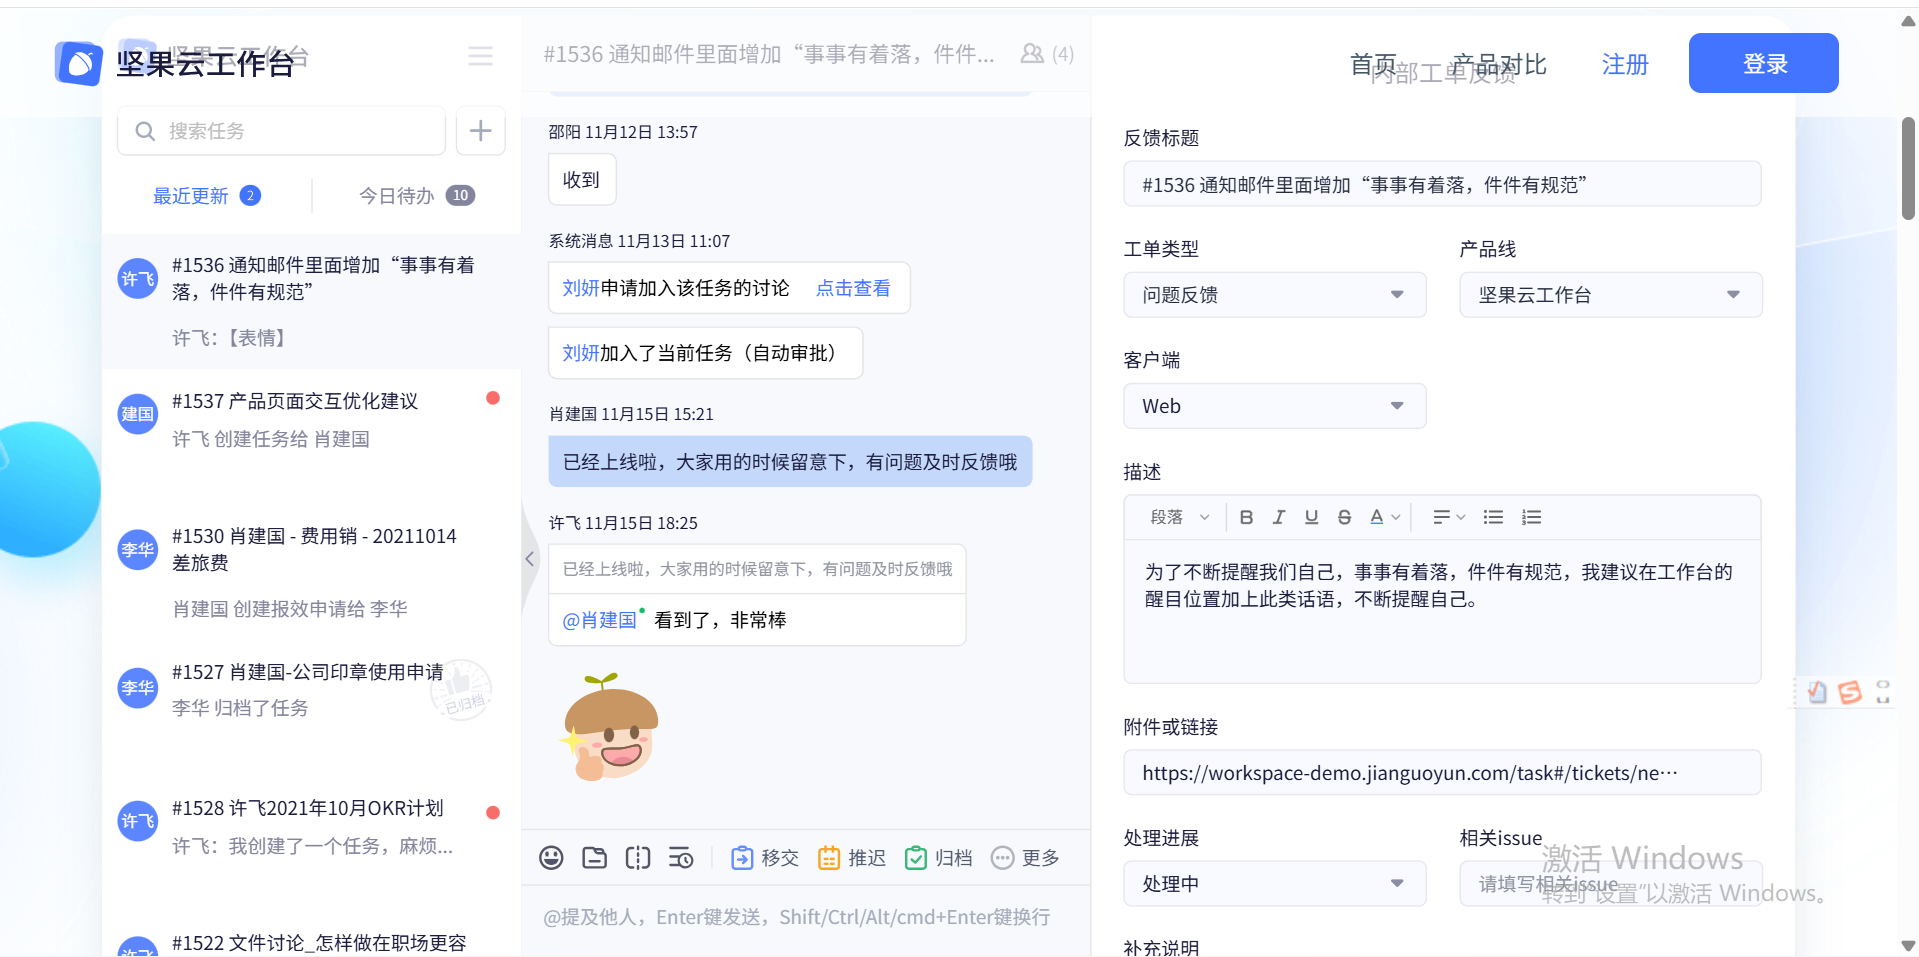
Task: Go to 首页 in the top navigation
Action: [x=1373, y=65]
